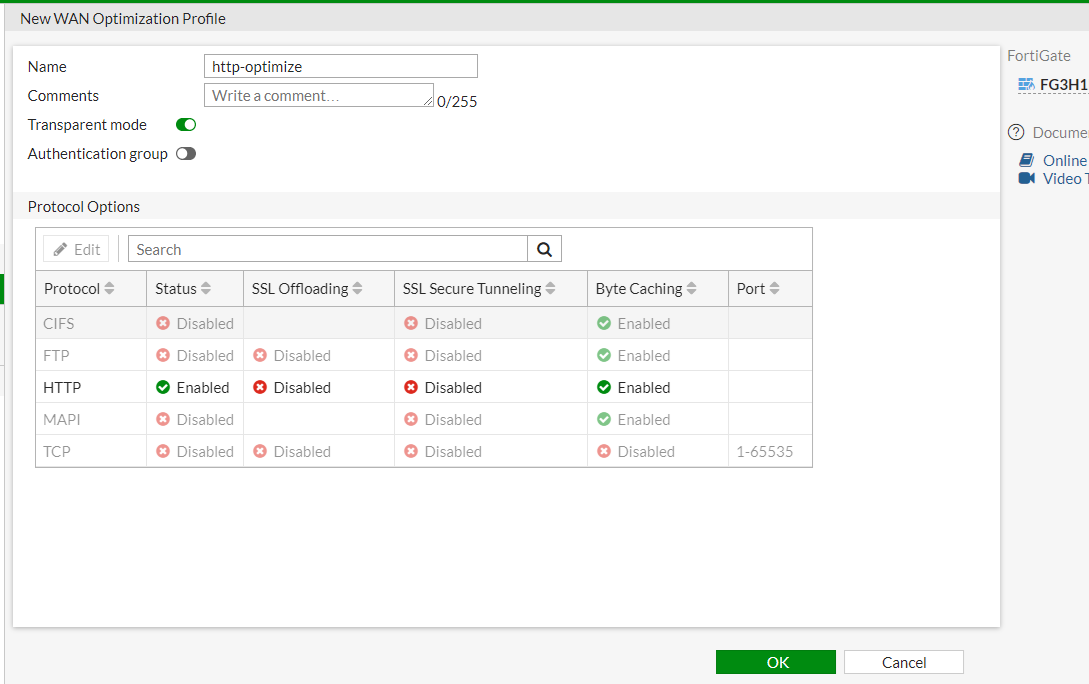Click HTTP Byte Caching enabled check icon
Screen dimensions: 1089x684
point(604,388)
